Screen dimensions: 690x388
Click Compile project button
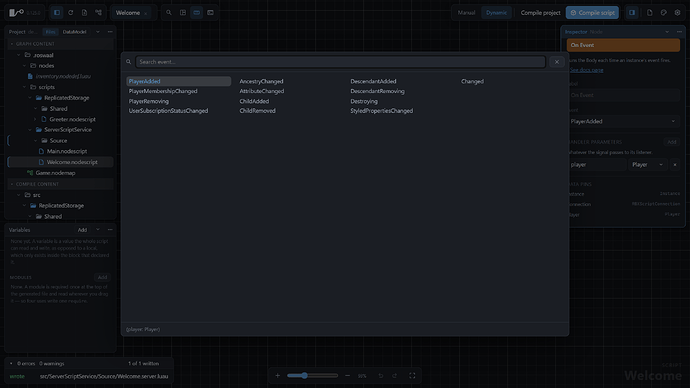tap(540, 13)
